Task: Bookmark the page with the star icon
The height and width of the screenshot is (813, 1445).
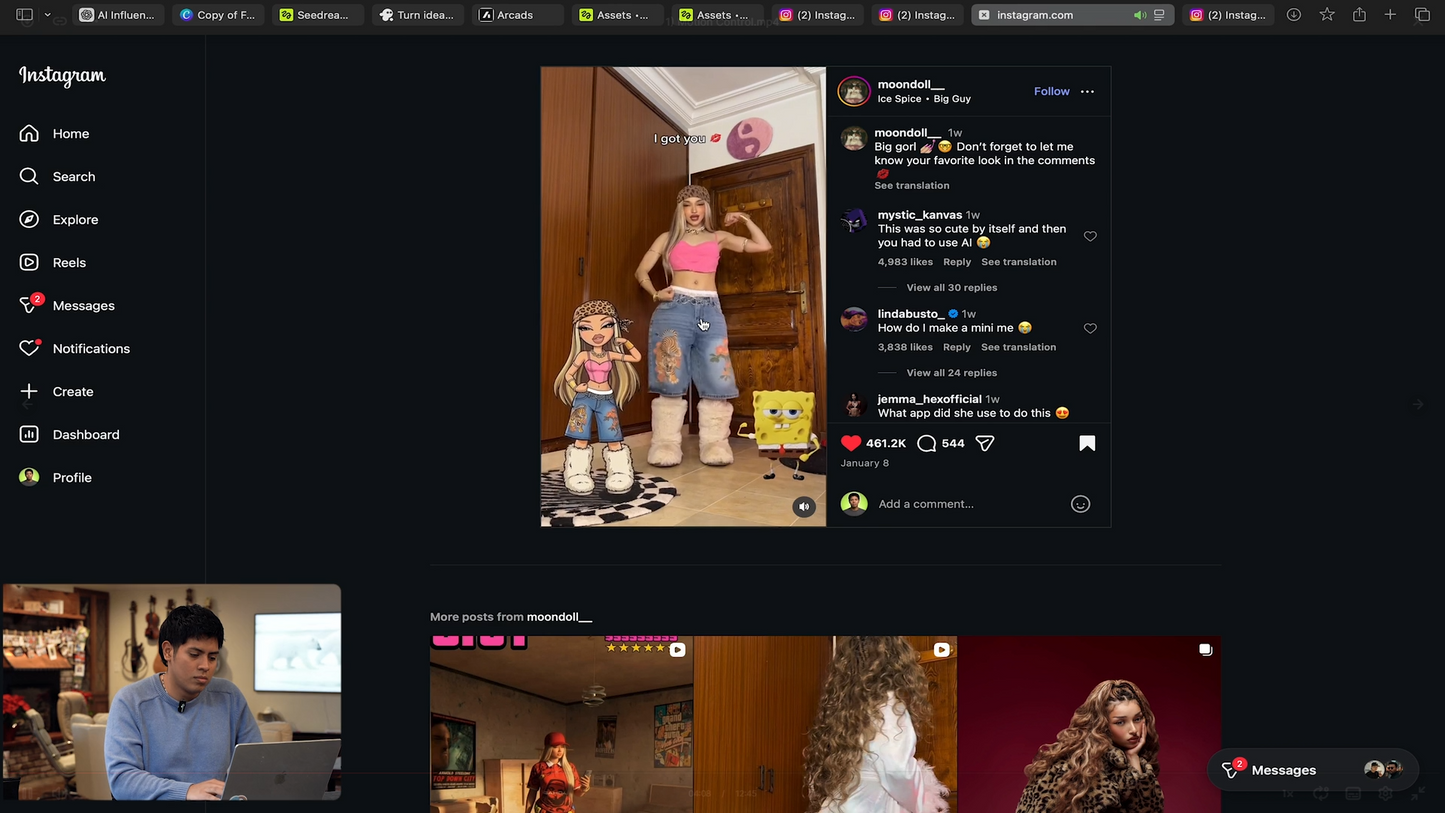Action: [x=1327, y=15]
